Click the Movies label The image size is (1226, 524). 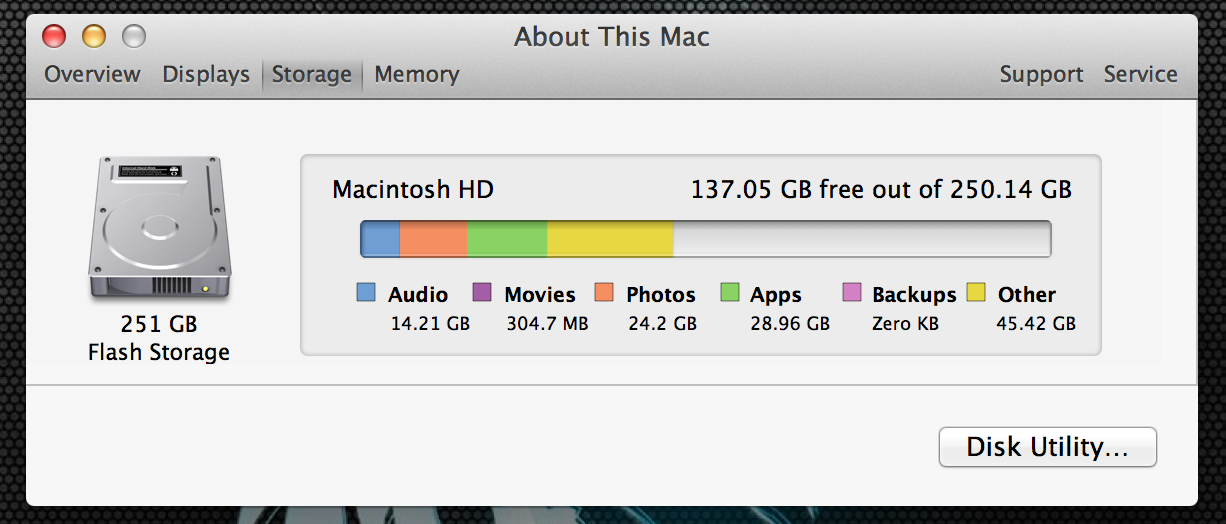pyautogui.click(x=540, y=294)
